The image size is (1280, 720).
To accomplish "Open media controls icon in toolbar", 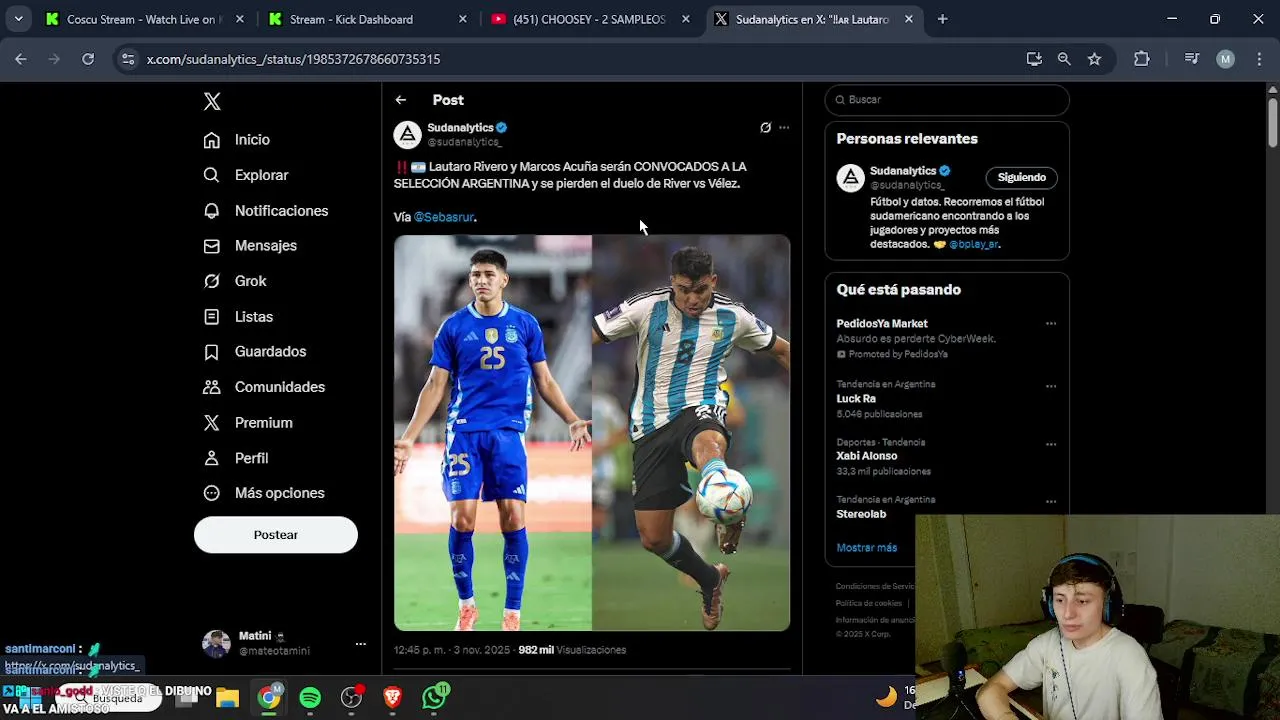I will (1191, 59).
